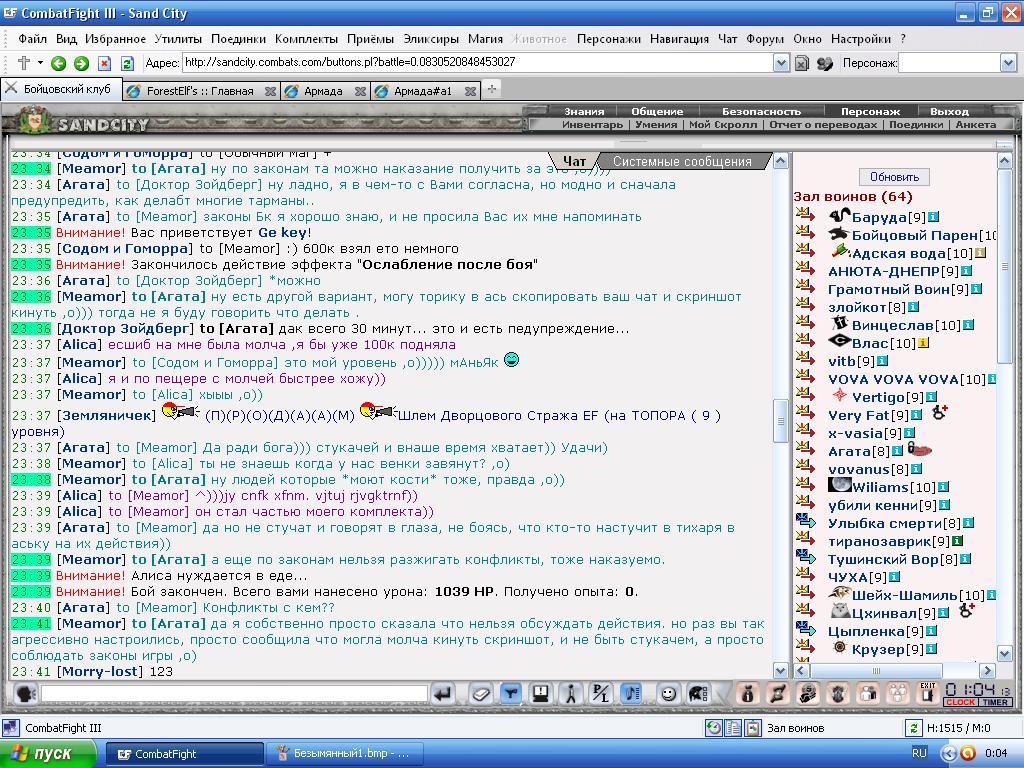This screenshot has height=768, width=1024.
Task: Open Мой Скролл link
Action: coord(722,124)
